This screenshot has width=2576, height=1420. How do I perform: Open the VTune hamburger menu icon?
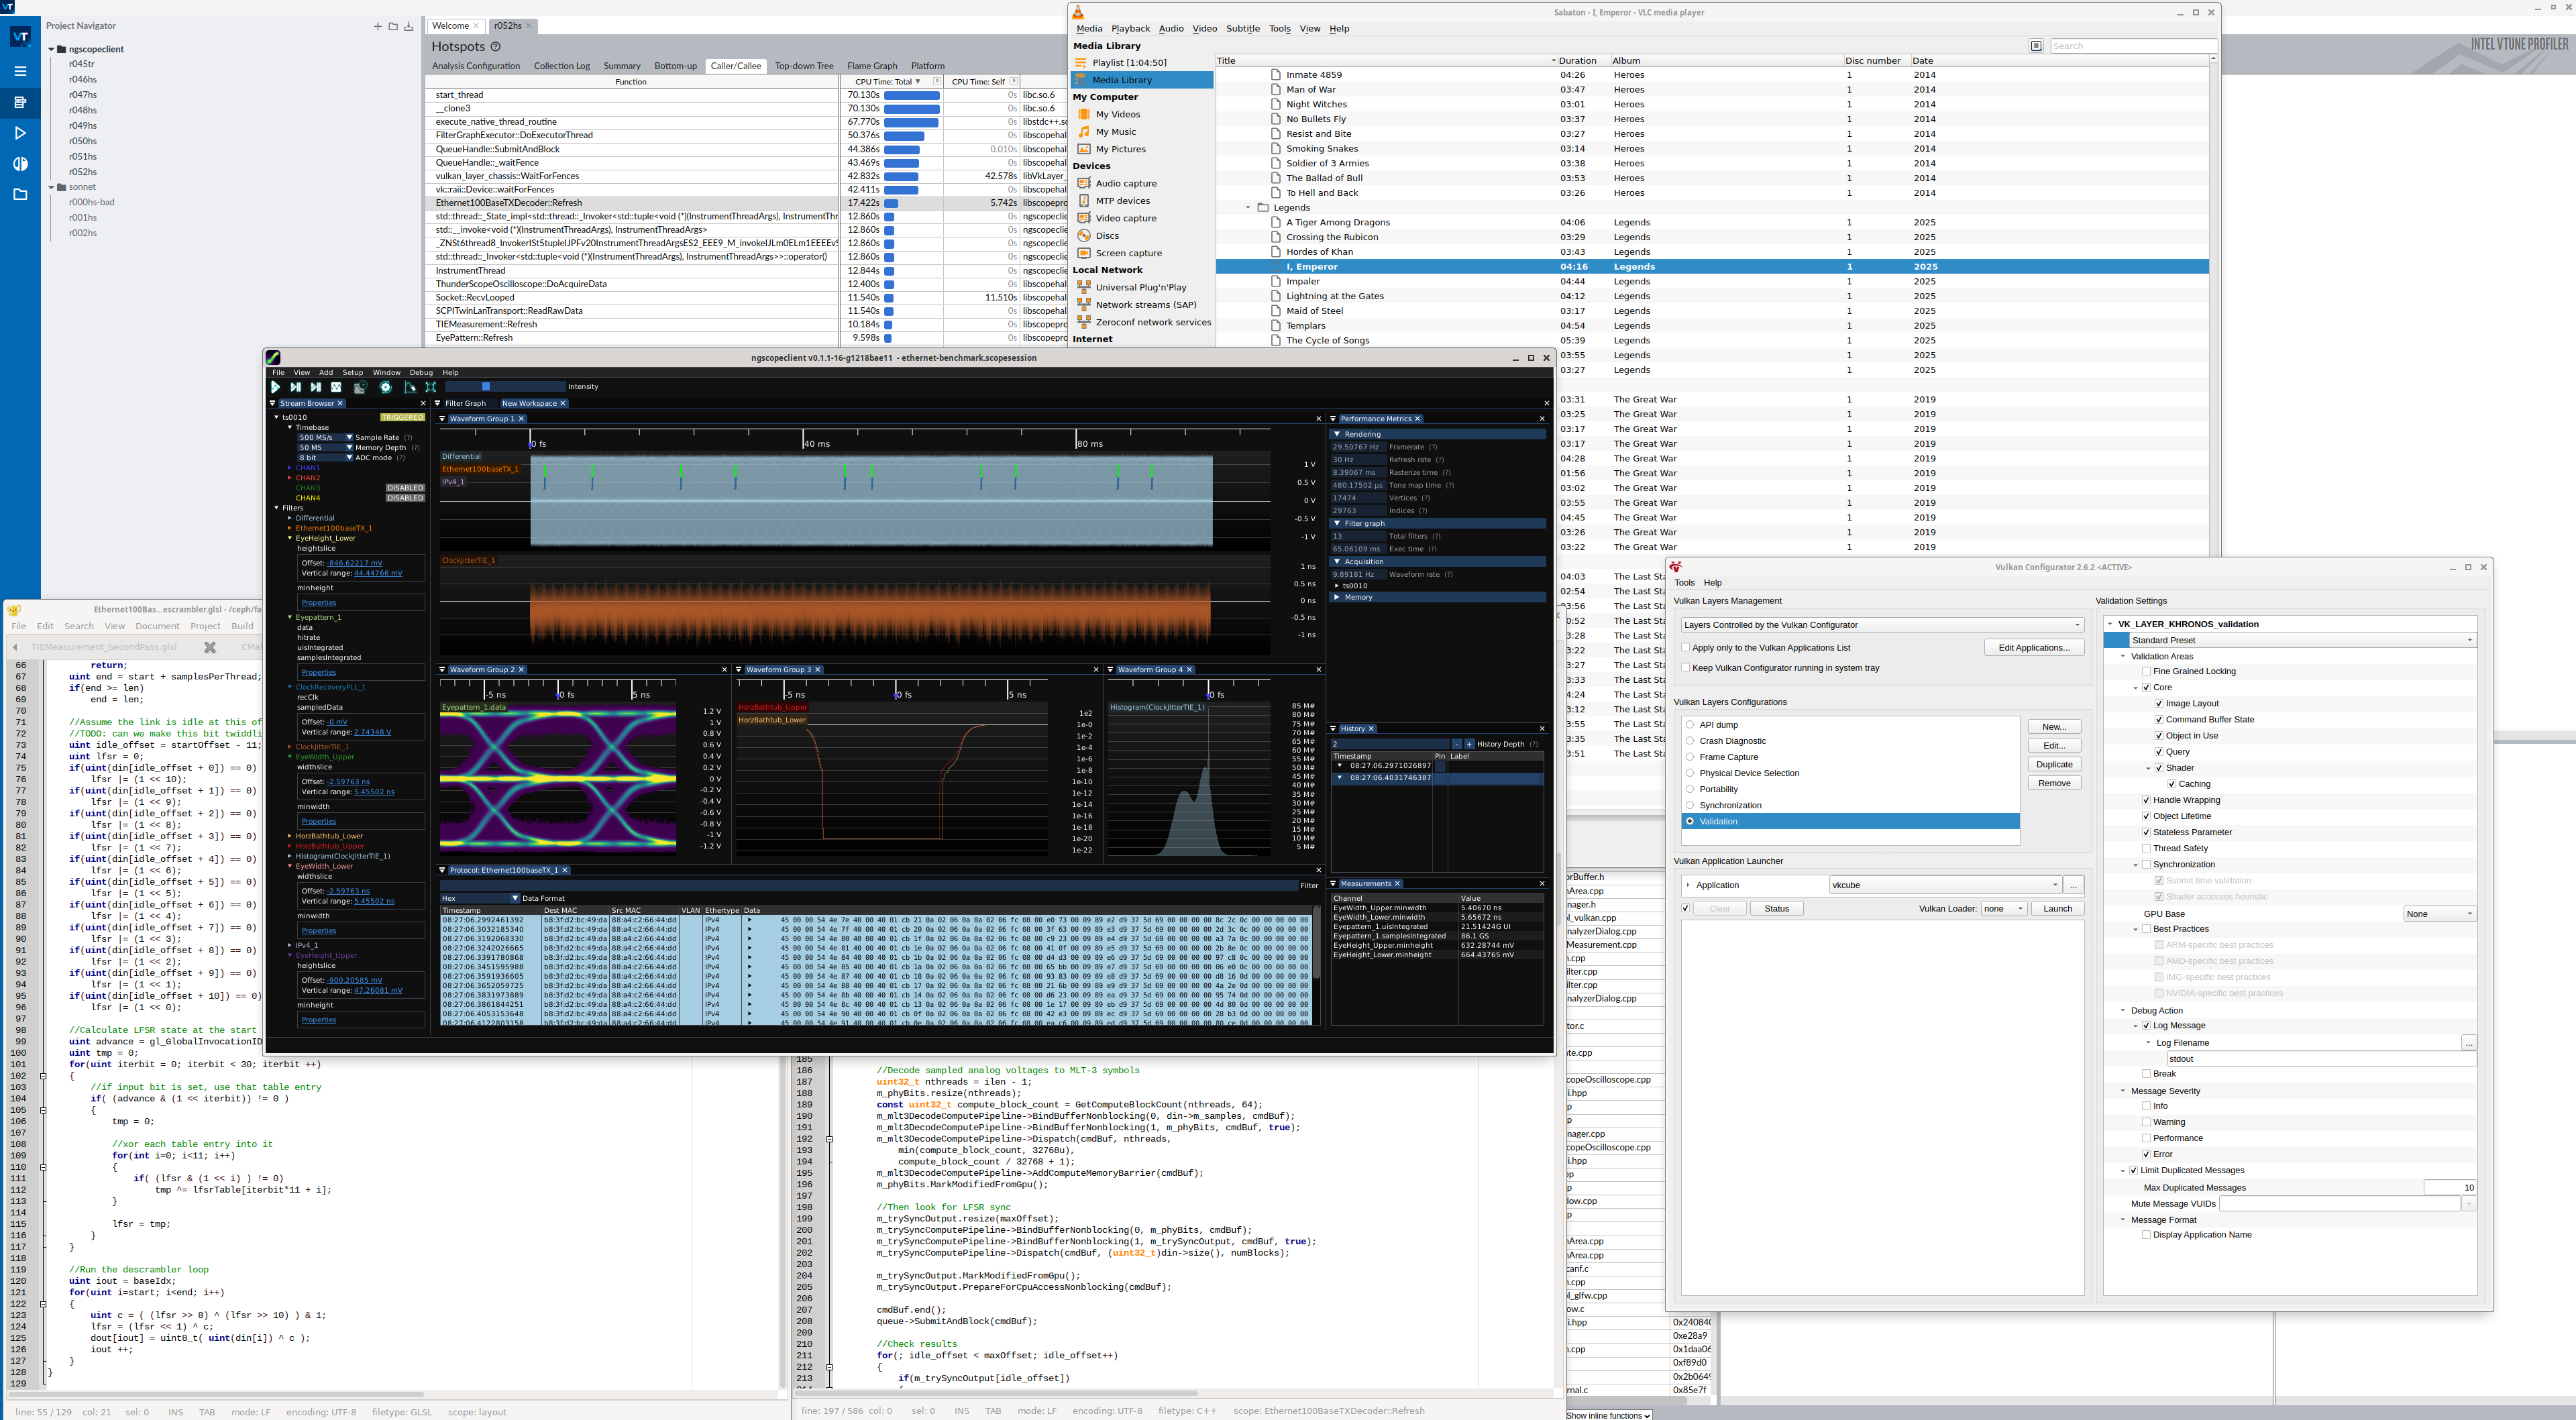coord(20,71)
